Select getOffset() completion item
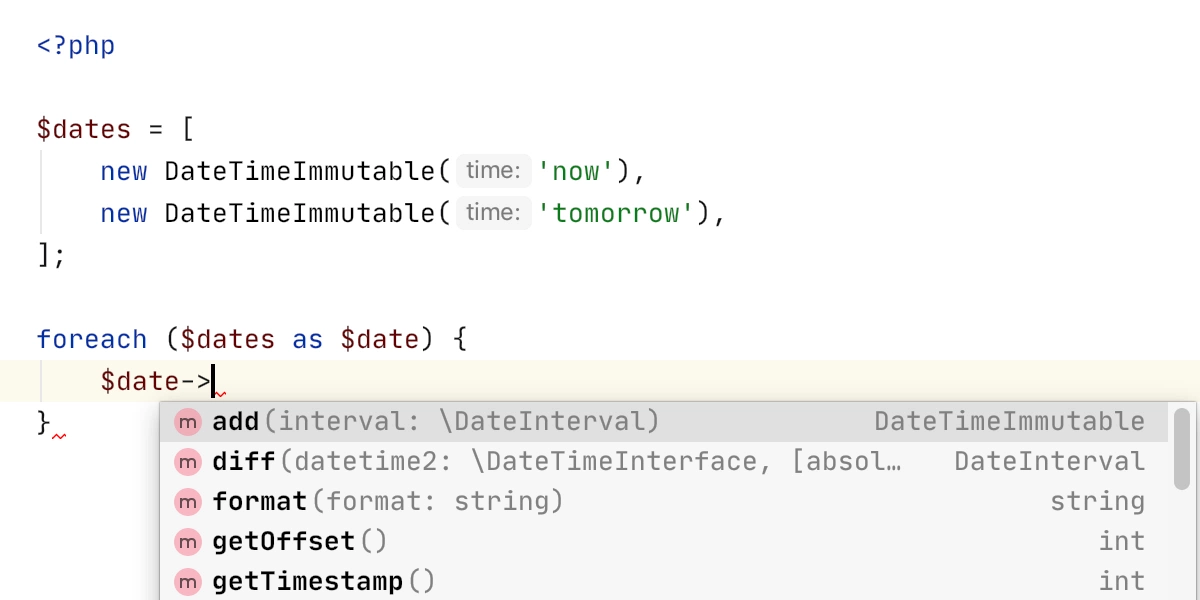Image resolution: width=1200 pixels, height=600 pixels. point(664,542)
